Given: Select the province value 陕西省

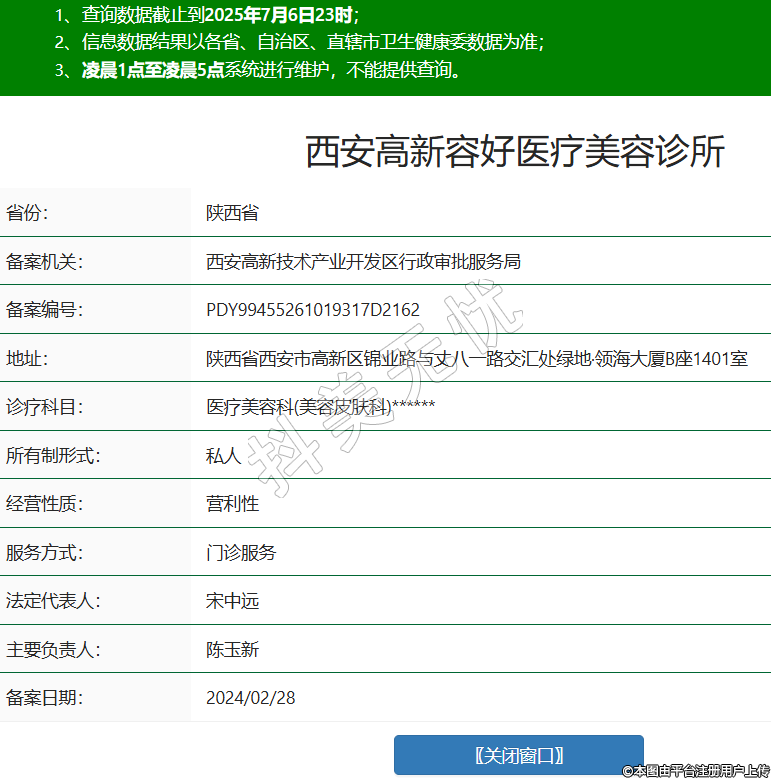Looking at the screenshot, I should coord(232,213).
